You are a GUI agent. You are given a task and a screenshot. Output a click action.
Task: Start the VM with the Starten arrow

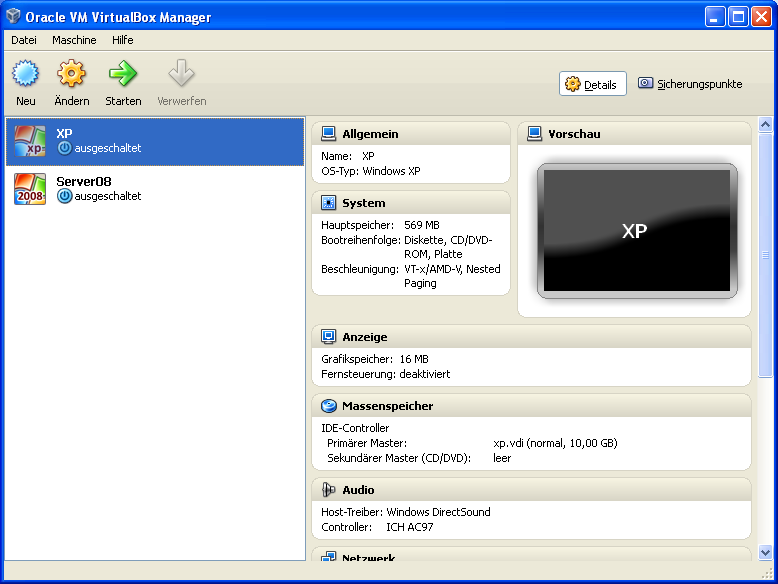pyautogui.click(x=123, y=73)
